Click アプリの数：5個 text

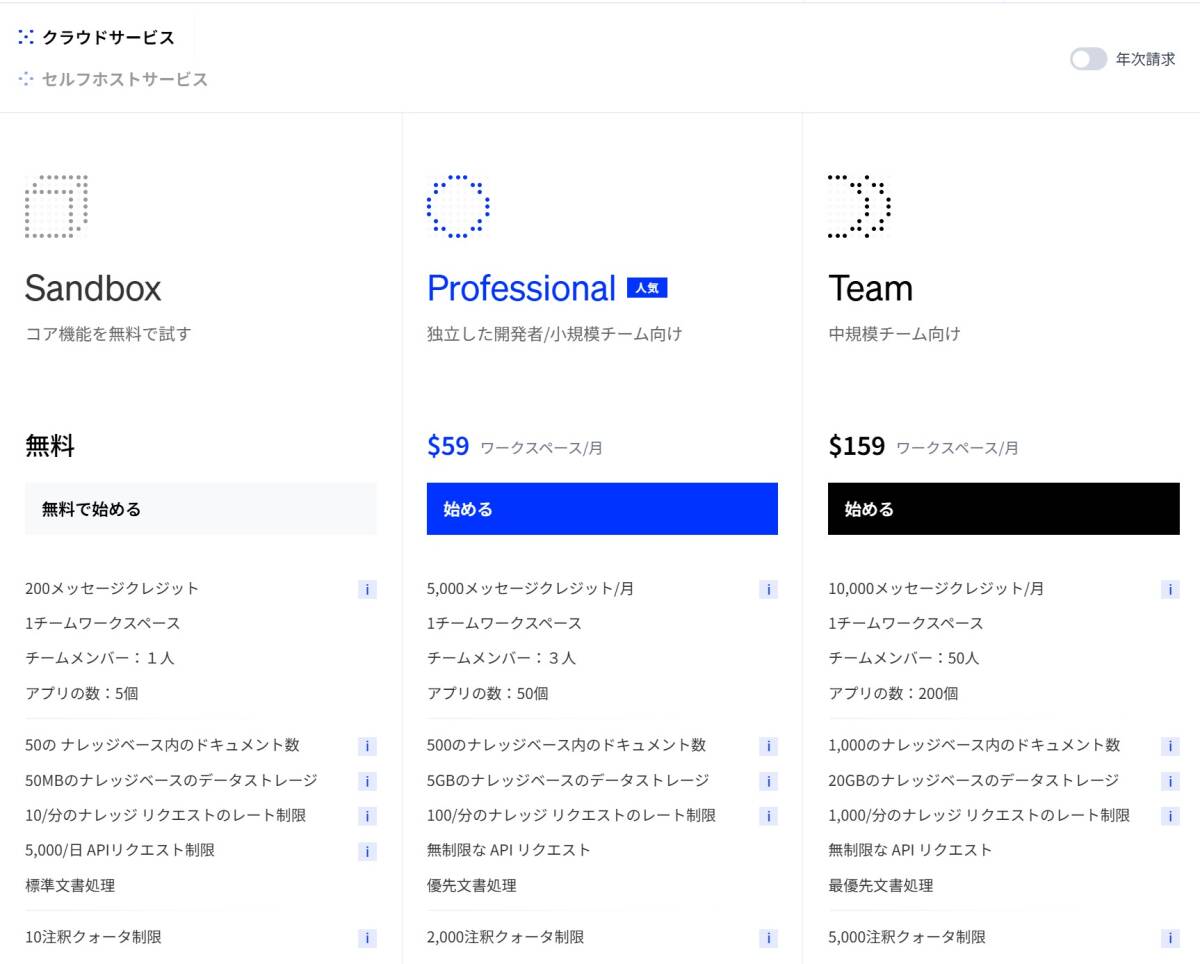click(x=82, y=693)
